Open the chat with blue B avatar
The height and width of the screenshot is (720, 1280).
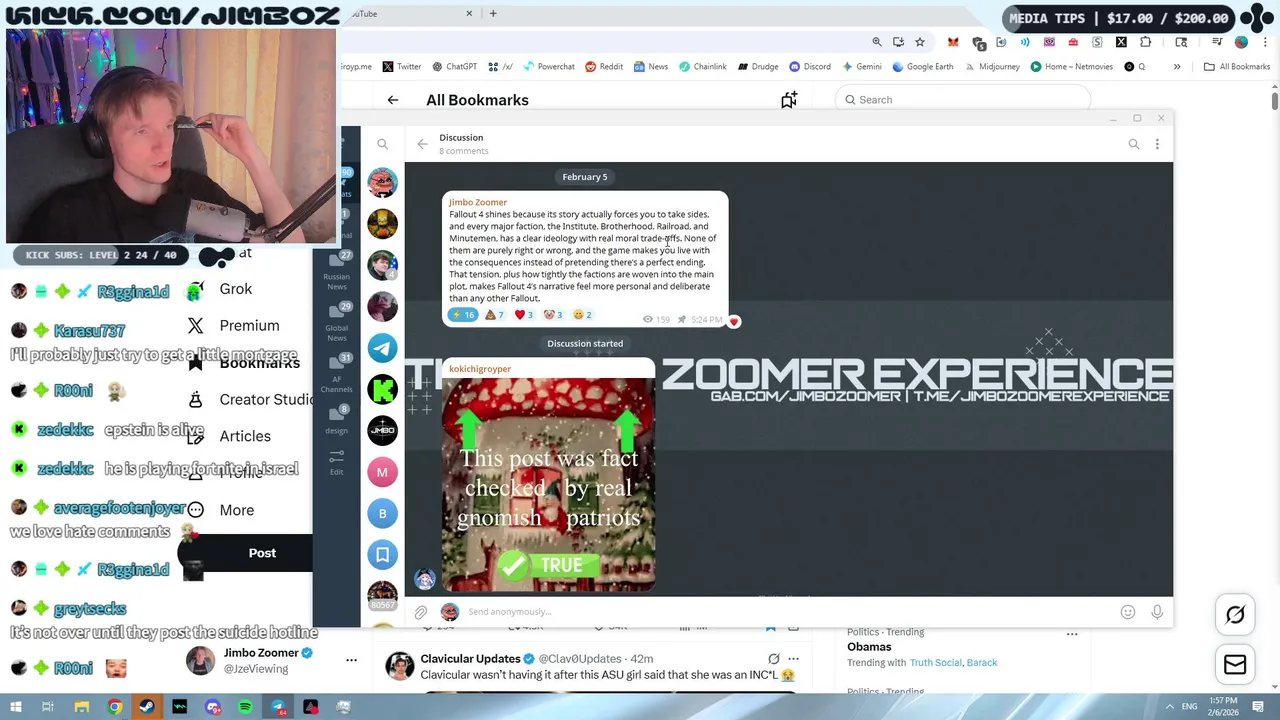382,513
